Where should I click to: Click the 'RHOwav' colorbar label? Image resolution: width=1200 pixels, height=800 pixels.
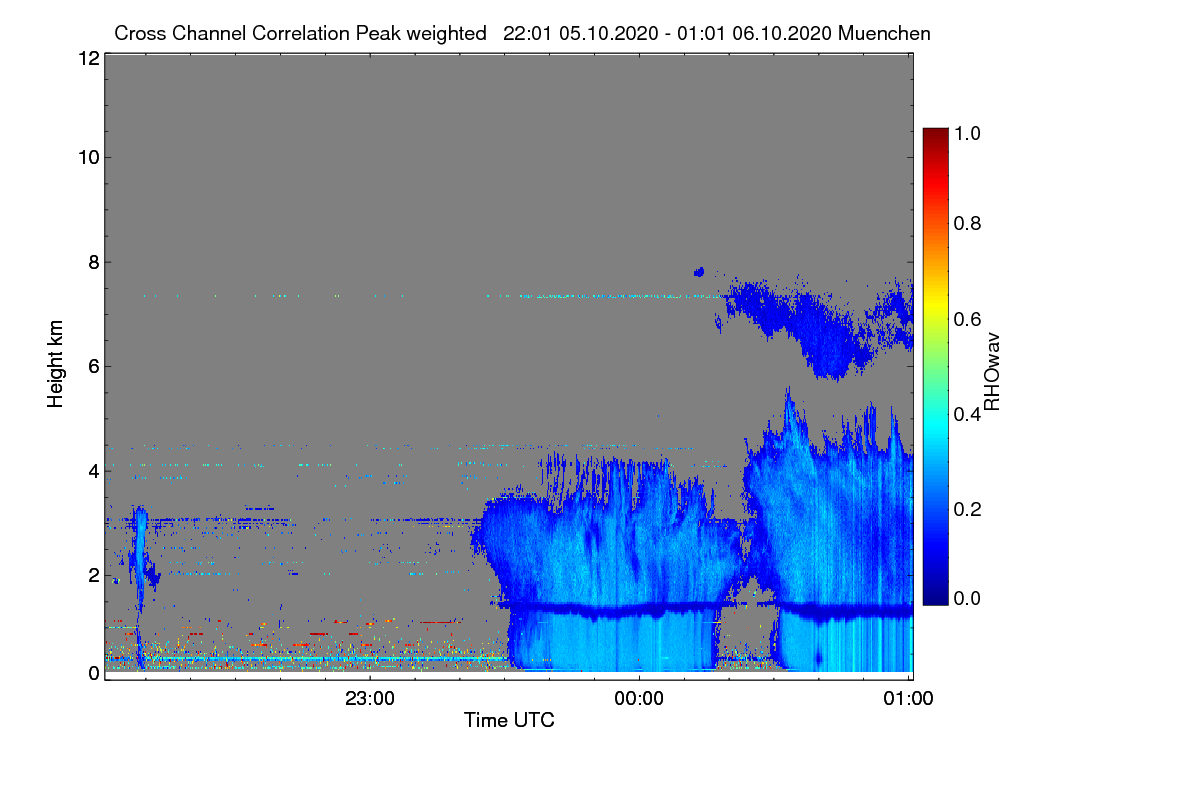point(992,372)
